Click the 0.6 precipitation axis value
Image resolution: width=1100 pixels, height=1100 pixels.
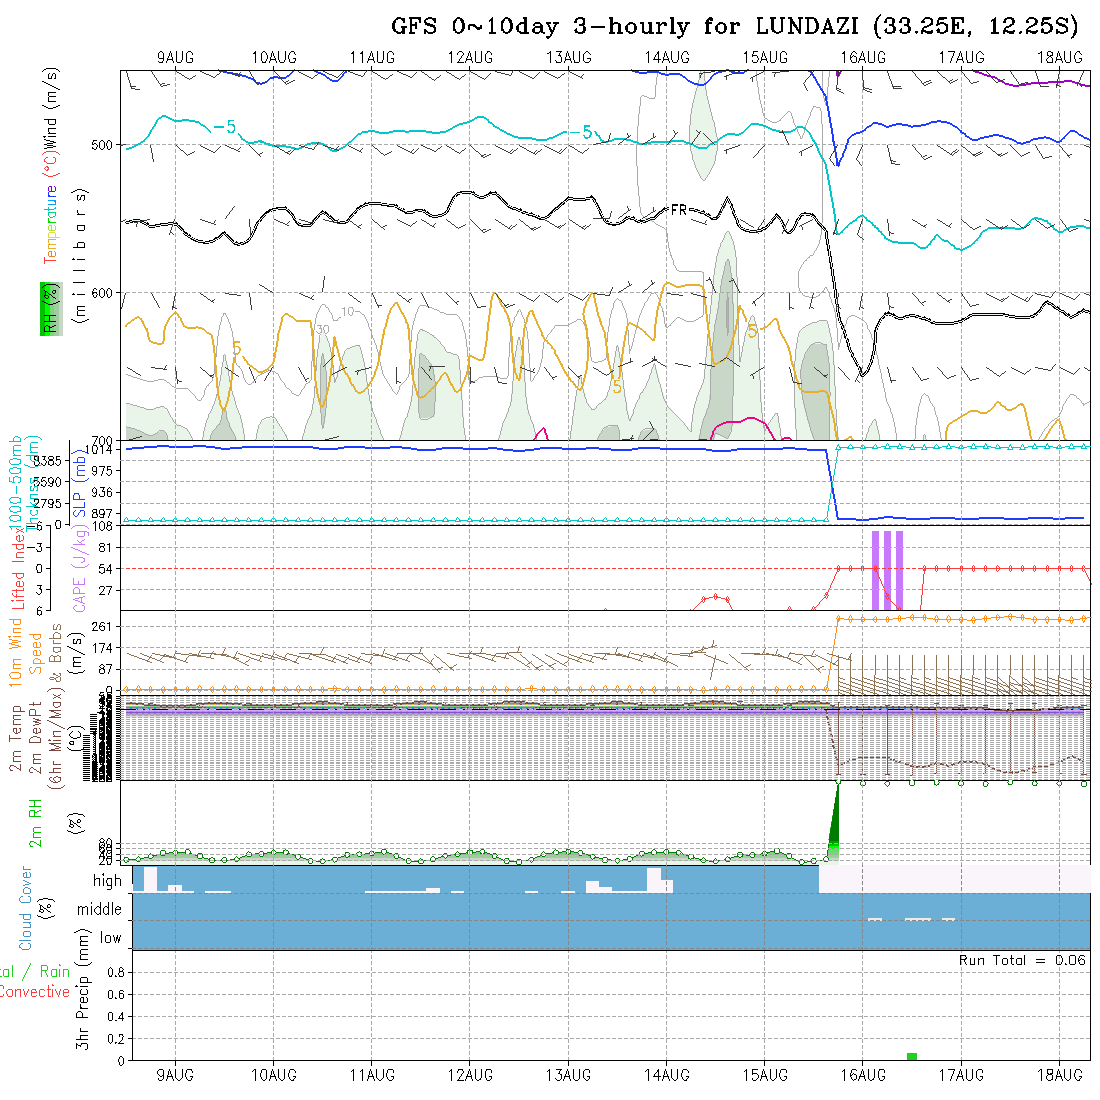(x=116, y=994)
